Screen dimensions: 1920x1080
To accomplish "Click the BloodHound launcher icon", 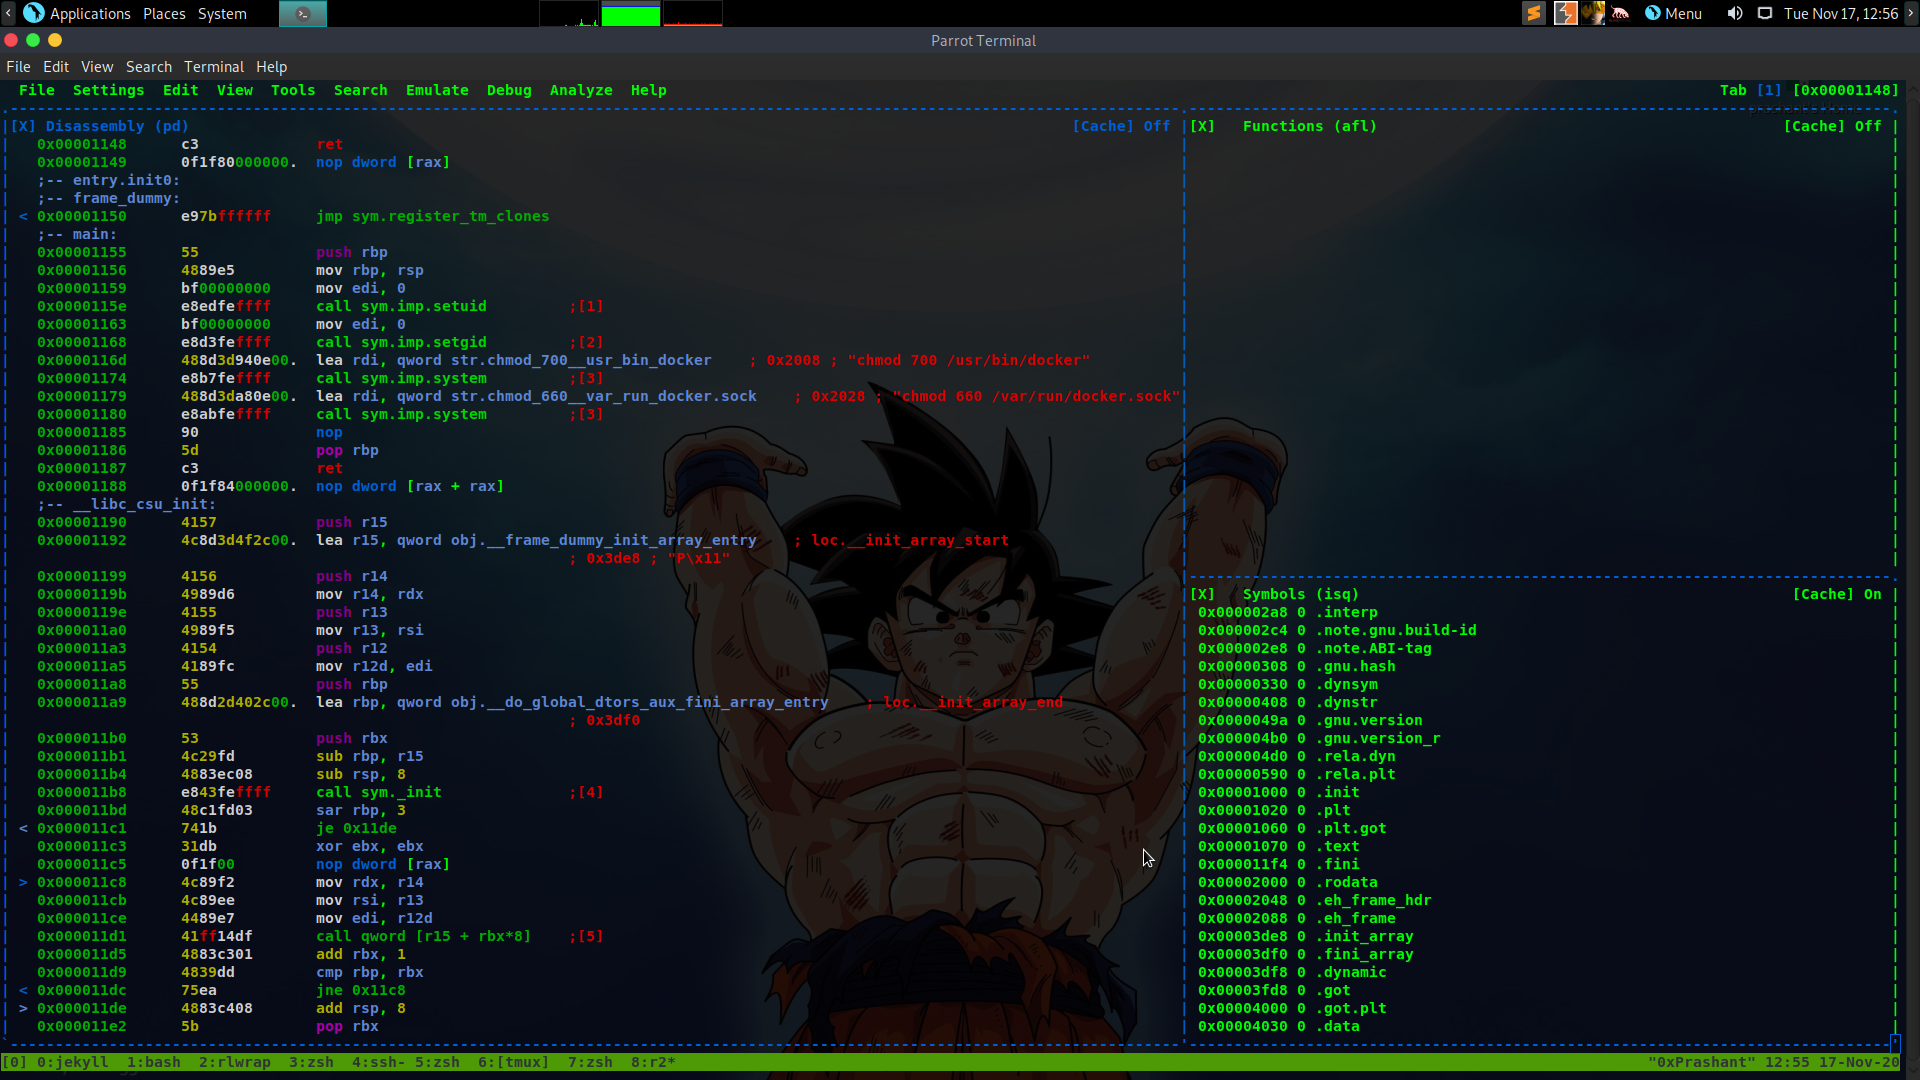I will point(1620,13).
